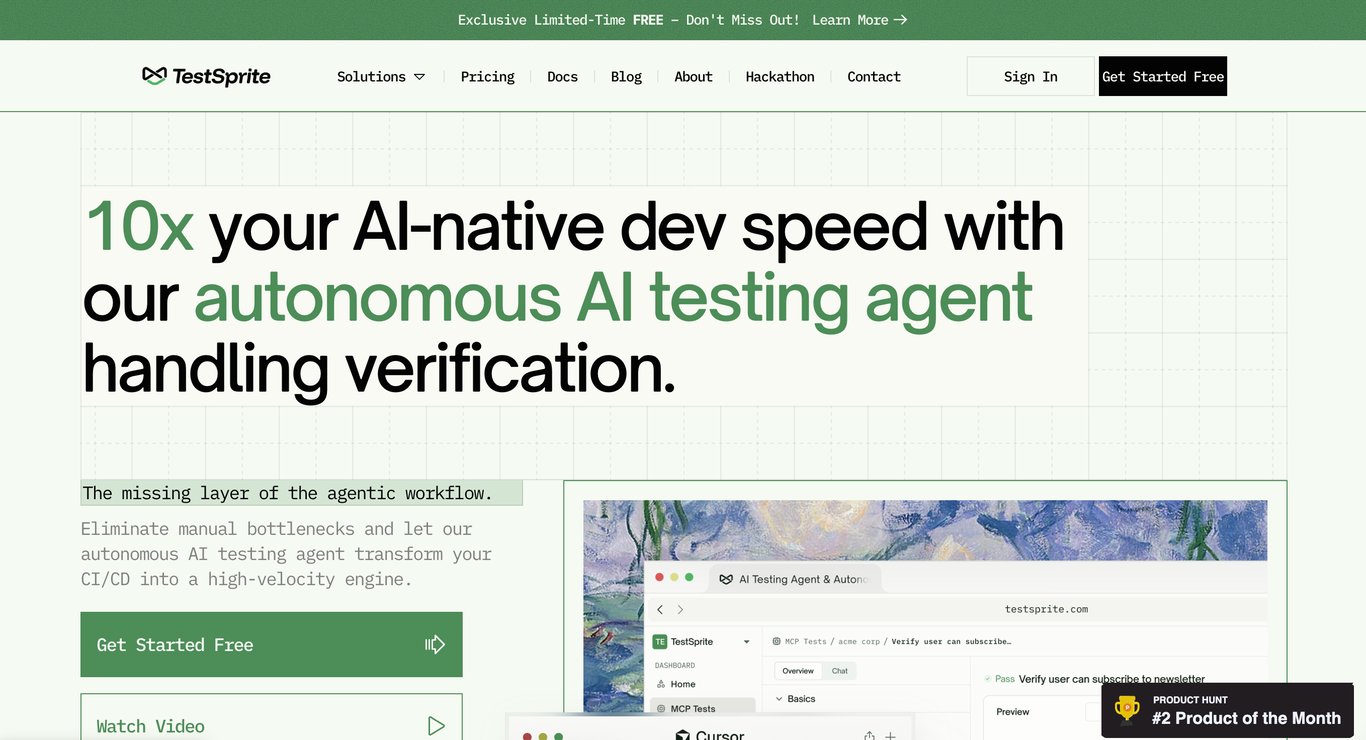Click the green Get Started Free hero button
The height and width of the screenshot is (740, 1366).
point(272,645)
